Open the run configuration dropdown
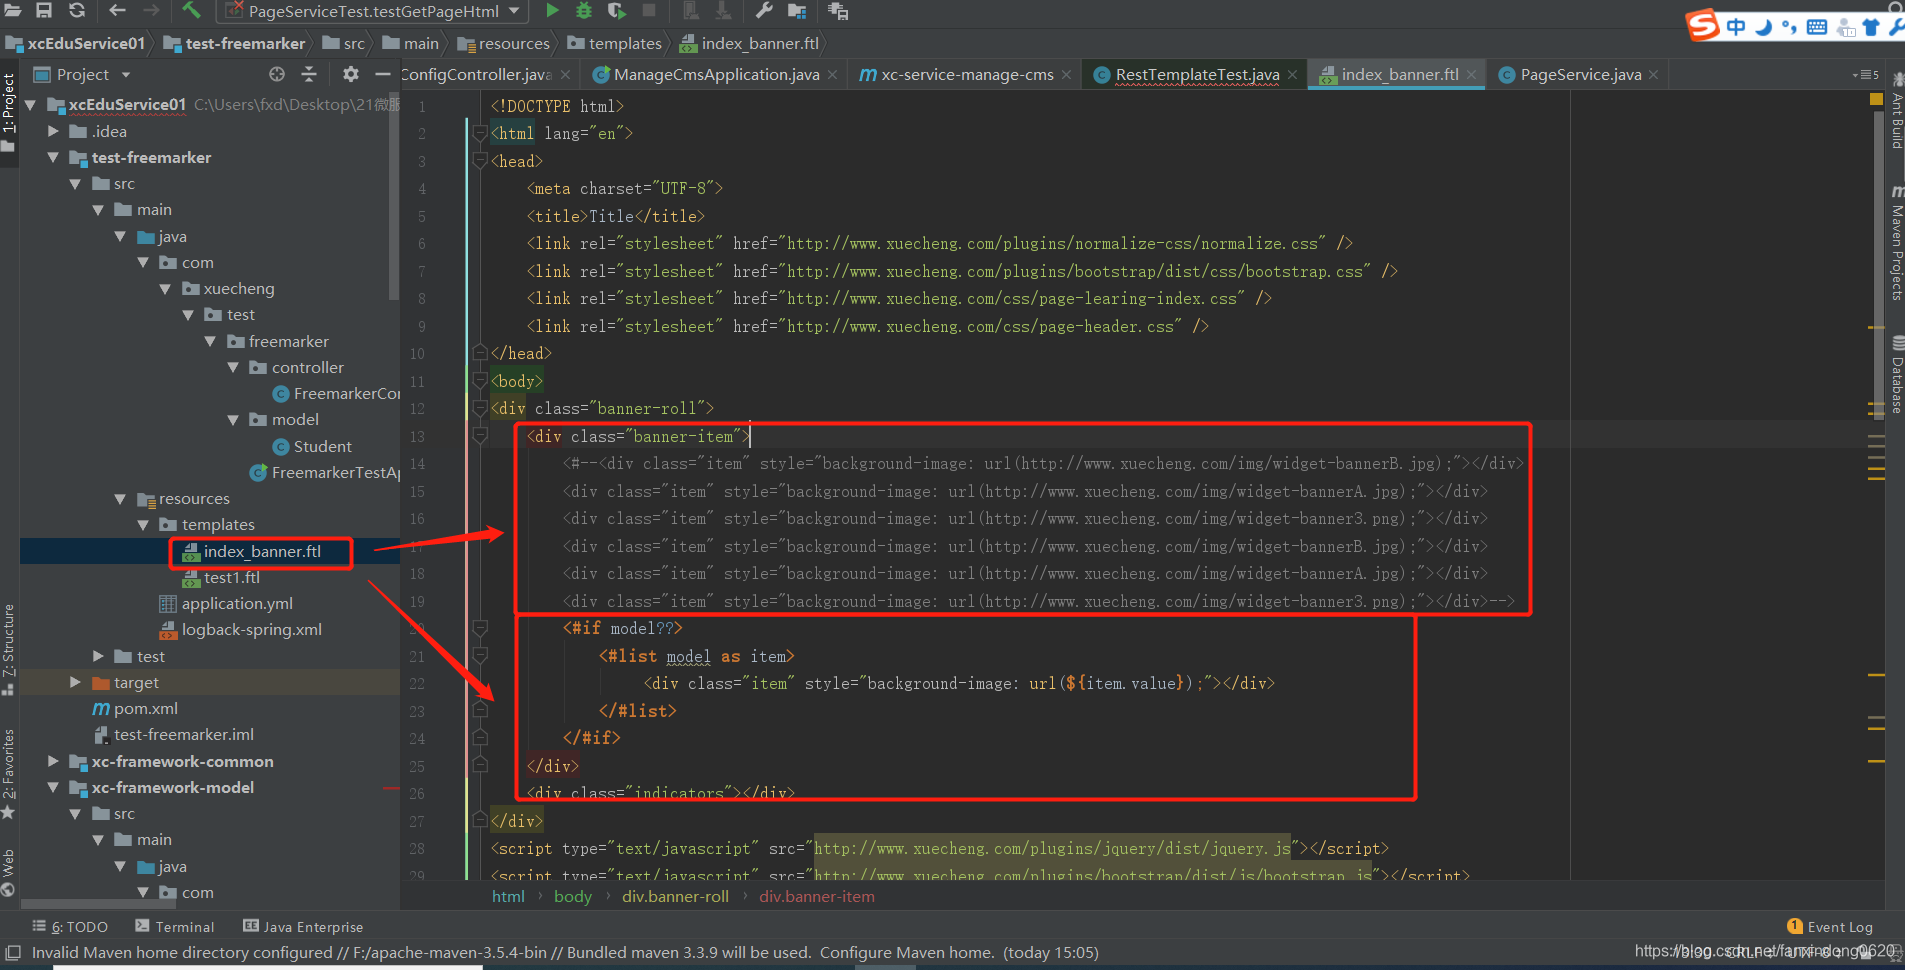This screenshot has width=1905, height=970. 514,11
